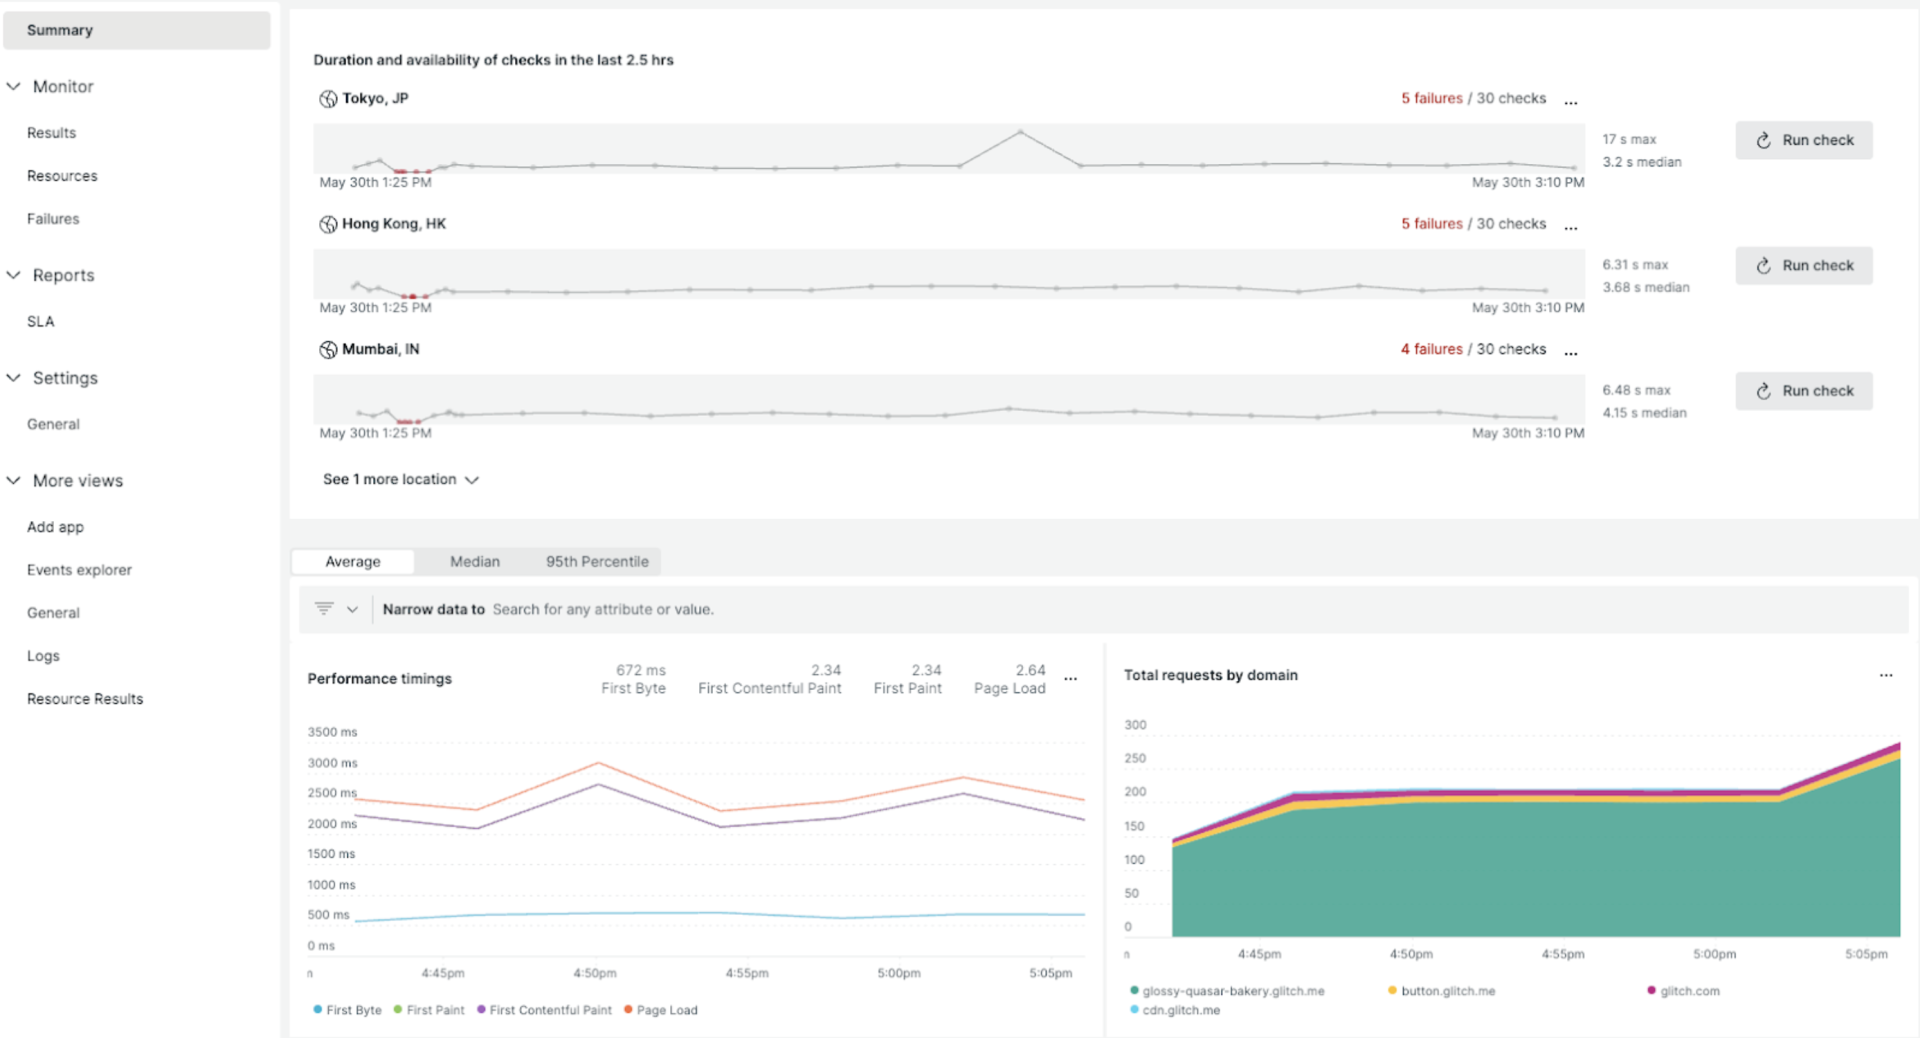The height and width of the screenshot is (1038, 1920).
Task: Open the ellipsis menu on Total requests by domain
Action: pyautogui.click(x=1886, y=675)
